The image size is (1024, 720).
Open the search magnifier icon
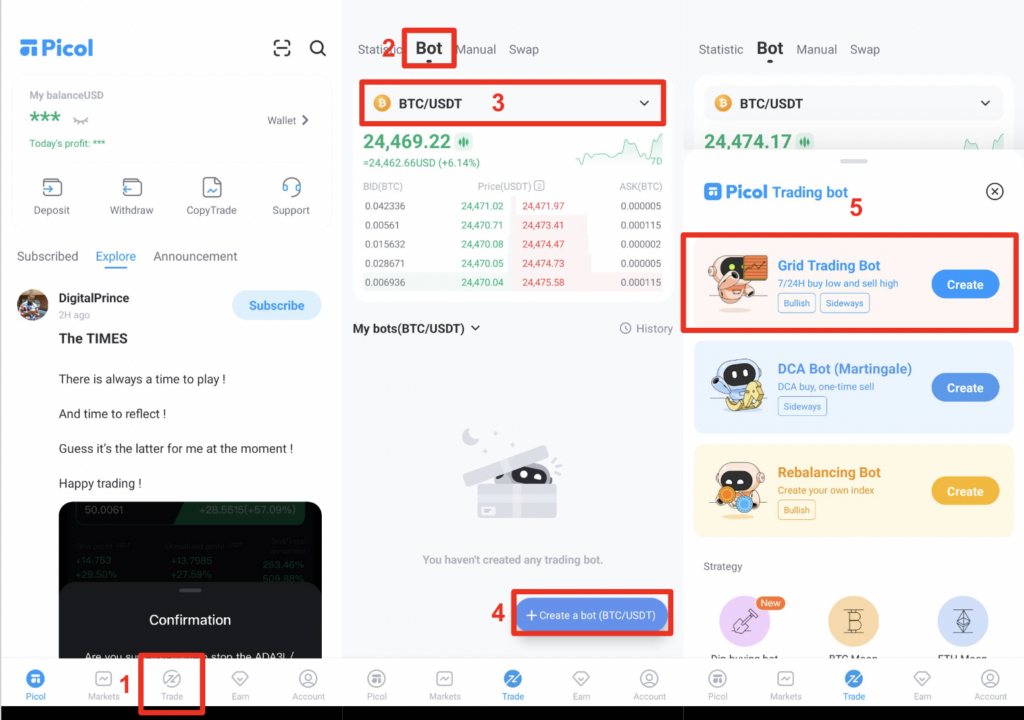click(x=317, y=48)
